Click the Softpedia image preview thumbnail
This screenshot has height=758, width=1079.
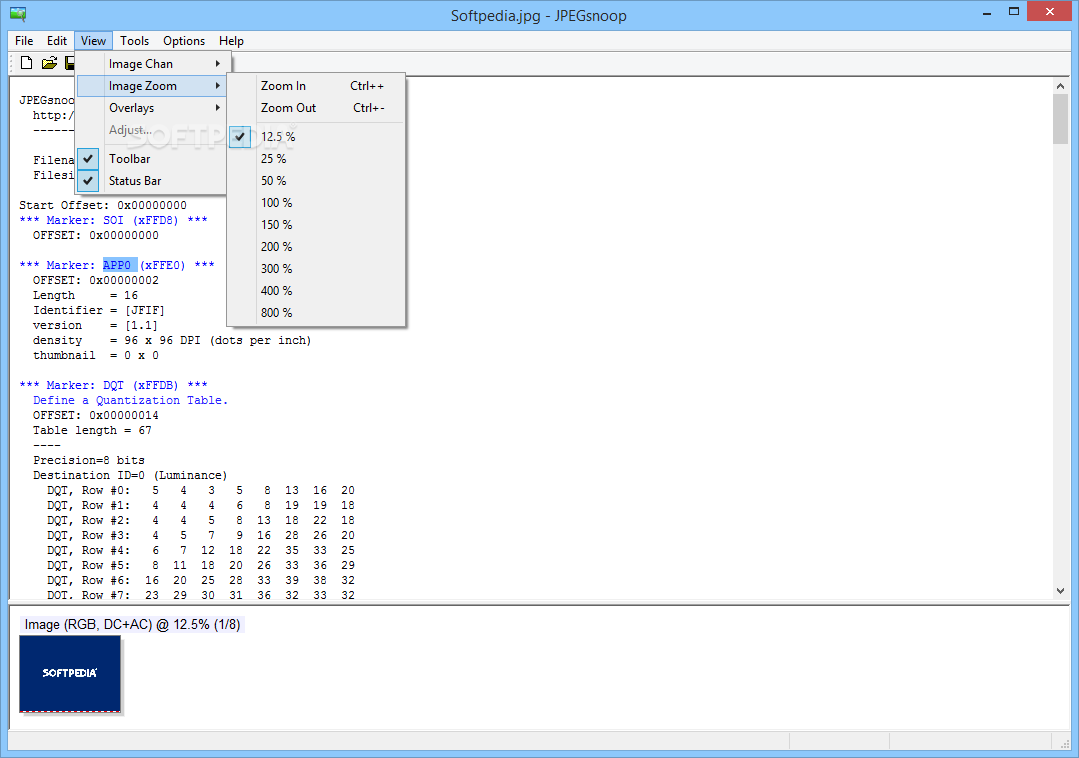(70, 673)
